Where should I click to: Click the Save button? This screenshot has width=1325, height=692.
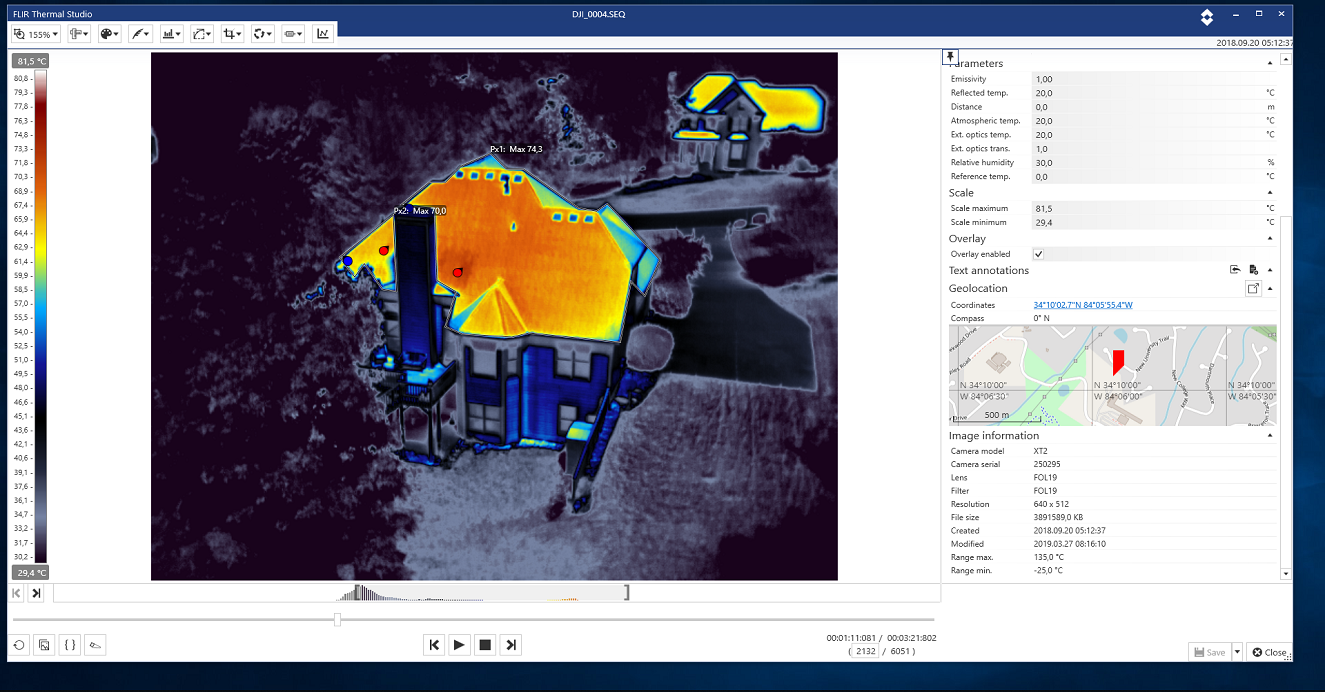pos(1210,652)
